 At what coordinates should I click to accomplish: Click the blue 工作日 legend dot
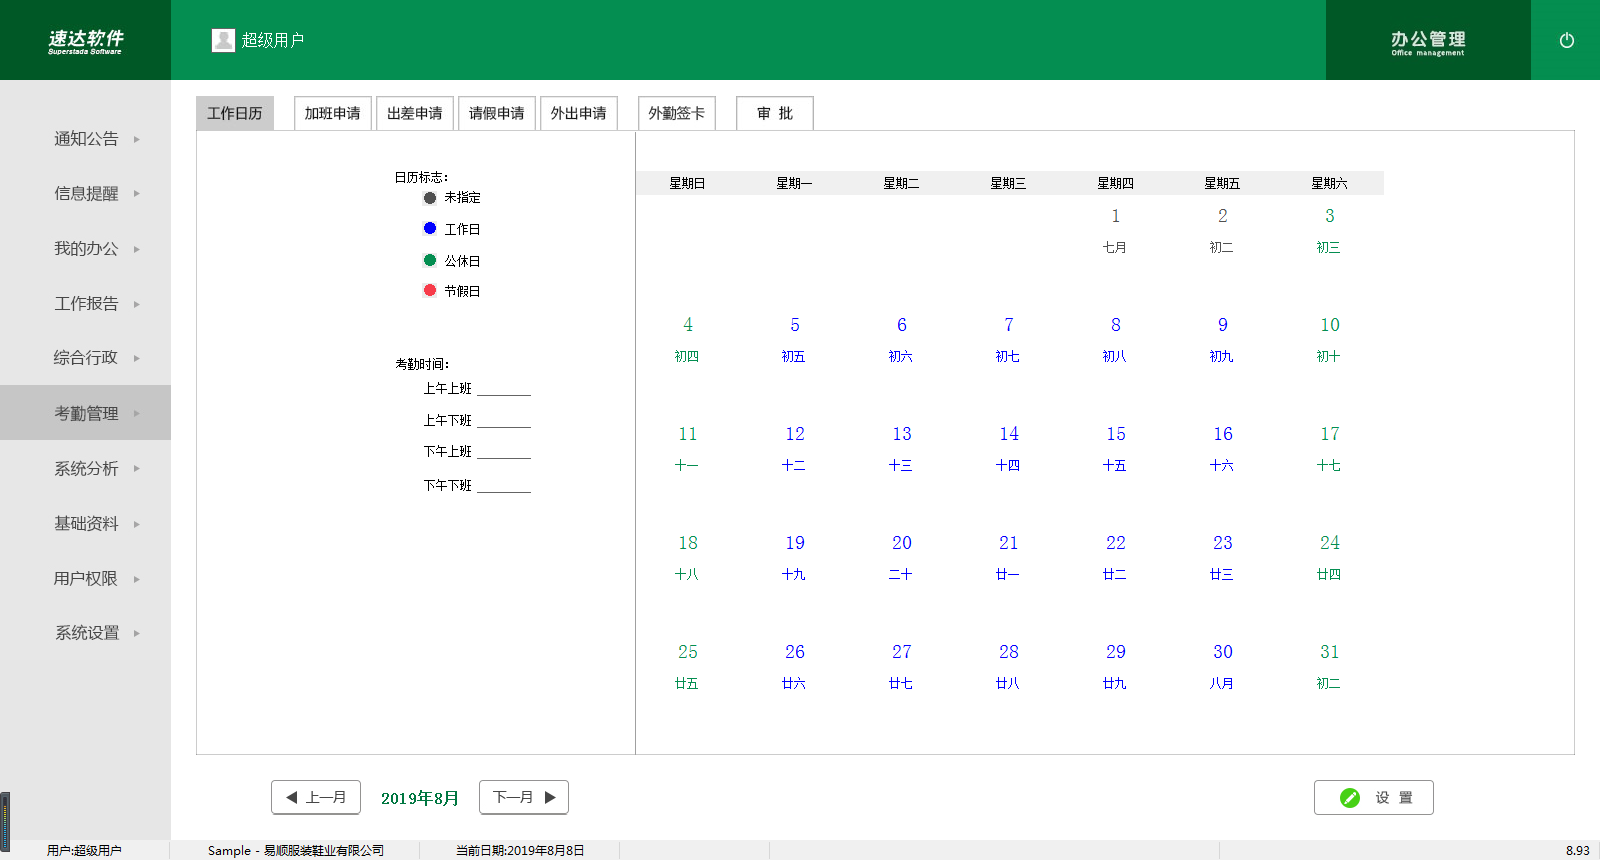tap(430, 228)
